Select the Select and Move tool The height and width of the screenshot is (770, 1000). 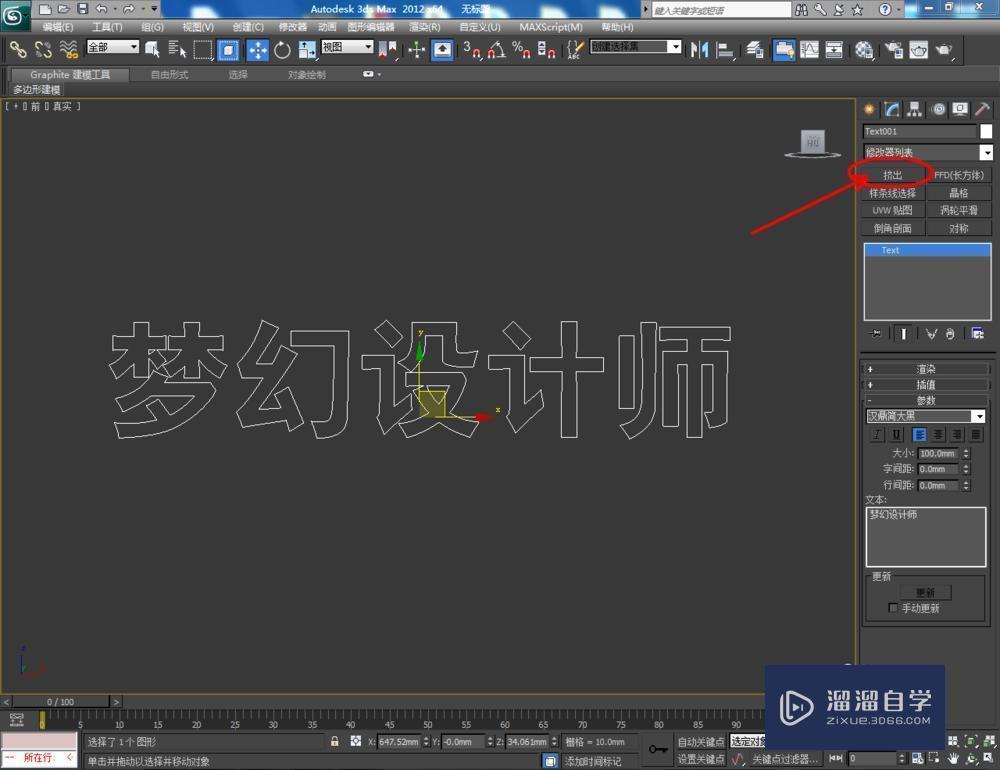258,50
